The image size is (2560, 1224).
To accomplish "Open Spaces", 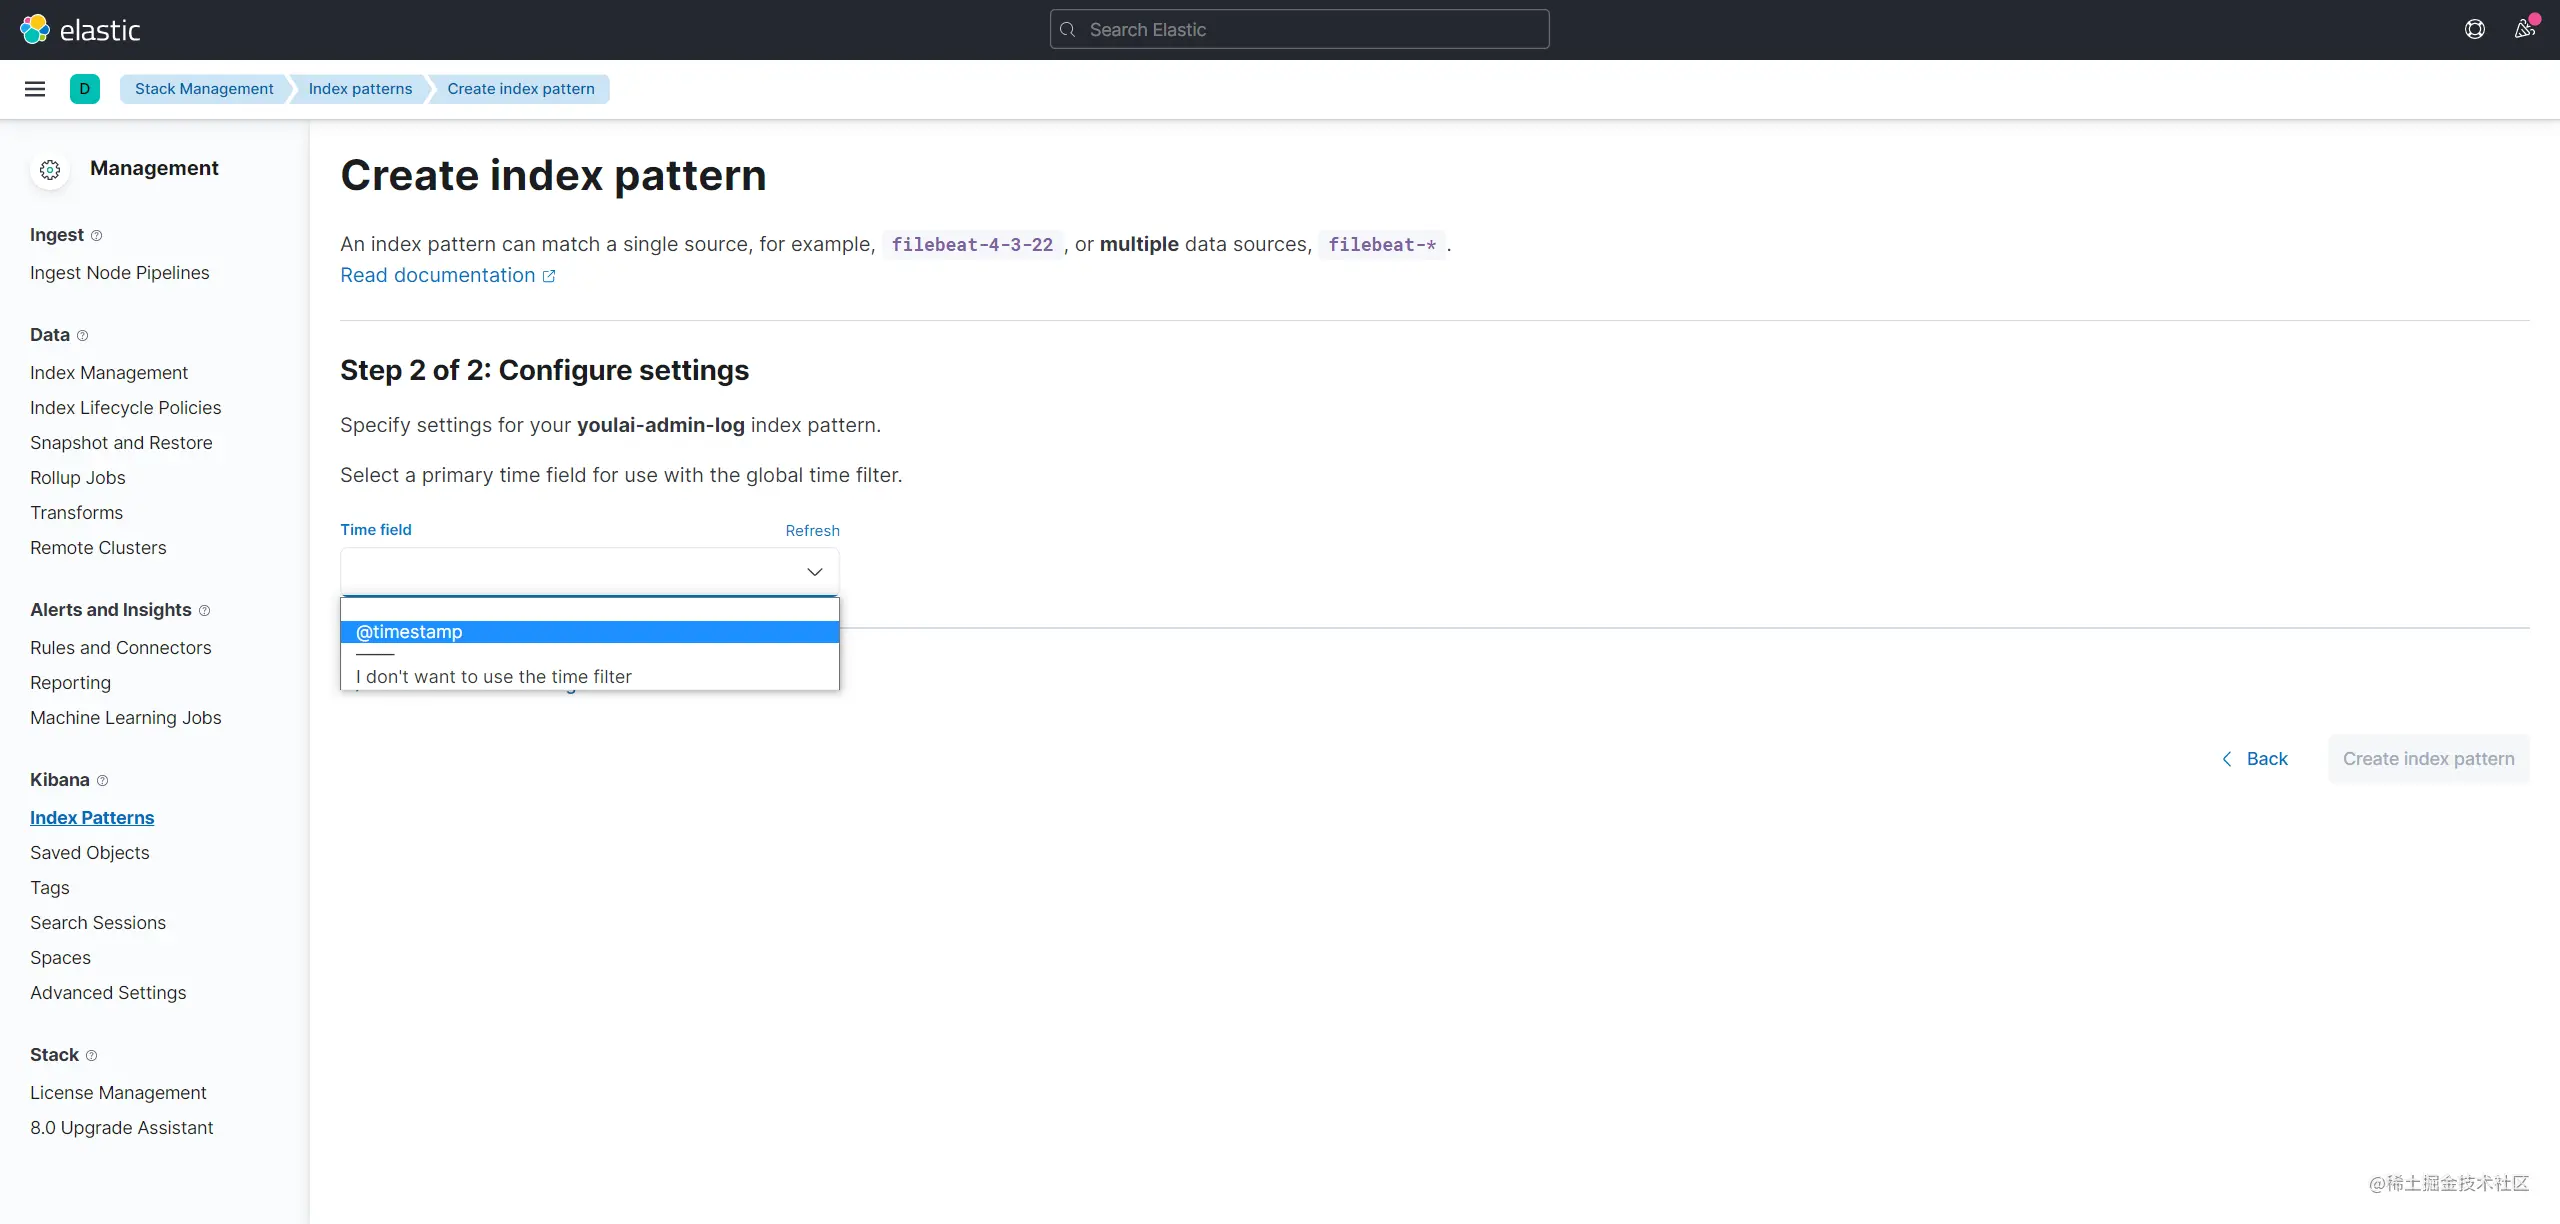I will (61, 958).
